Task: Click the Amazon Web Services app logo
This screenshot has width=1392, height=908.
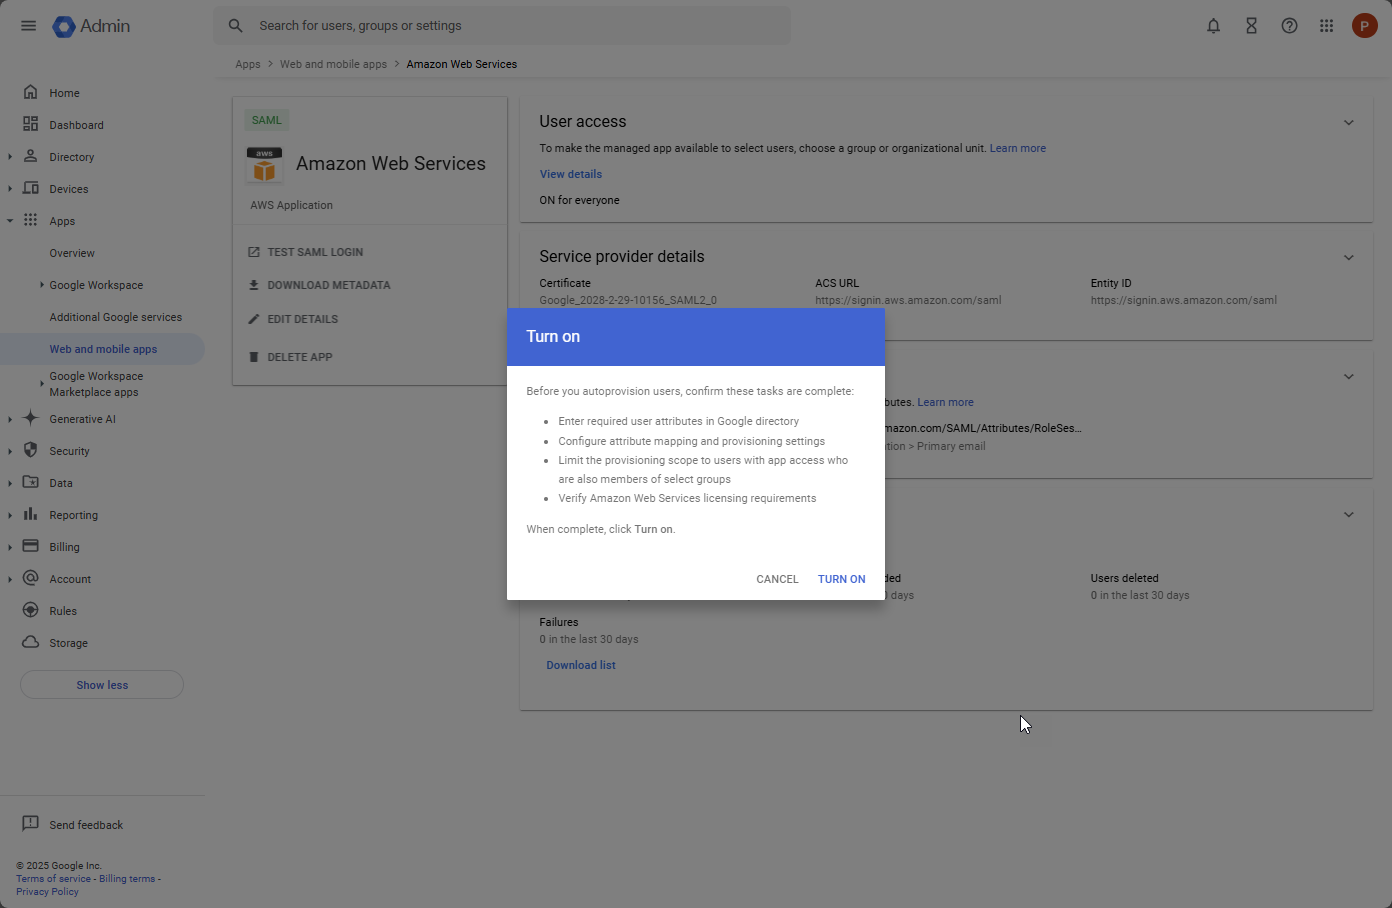Action: tap(264, 164)
